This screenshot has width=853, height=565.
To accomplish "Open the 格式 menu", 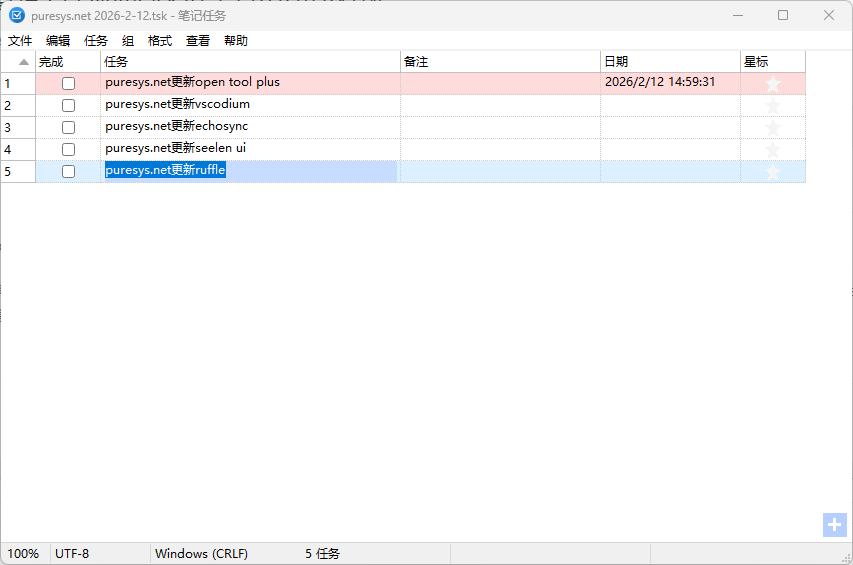I will (x=160, y=41).
